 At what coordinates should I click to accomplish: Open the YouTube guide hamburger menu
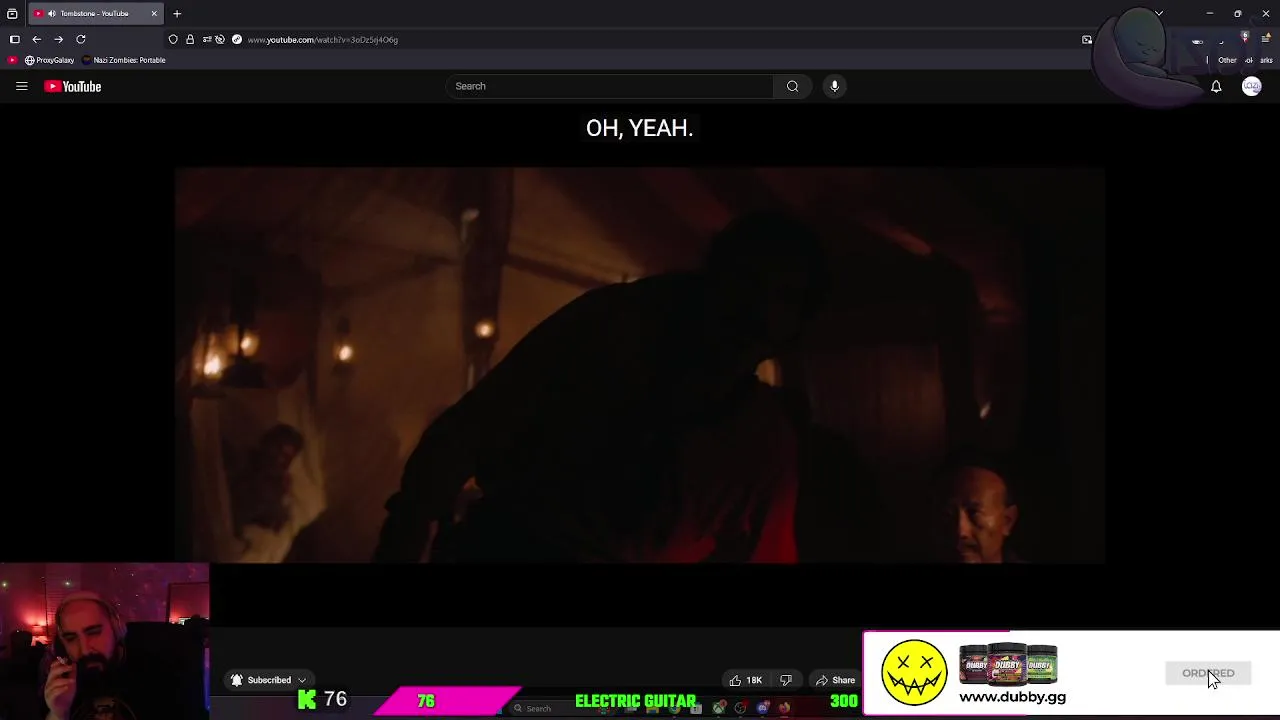[x=21, y=86]
